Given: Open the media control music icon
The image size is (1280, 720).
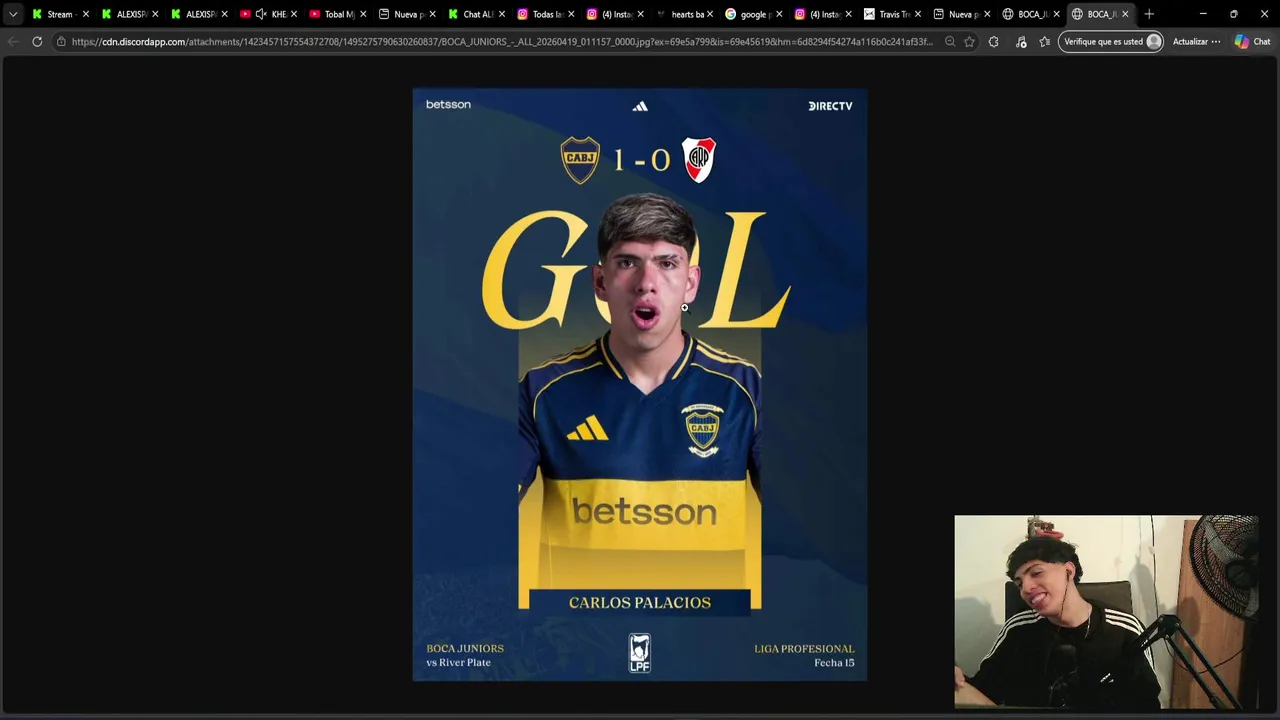Looking at the screenshot, I should 1021,42.
